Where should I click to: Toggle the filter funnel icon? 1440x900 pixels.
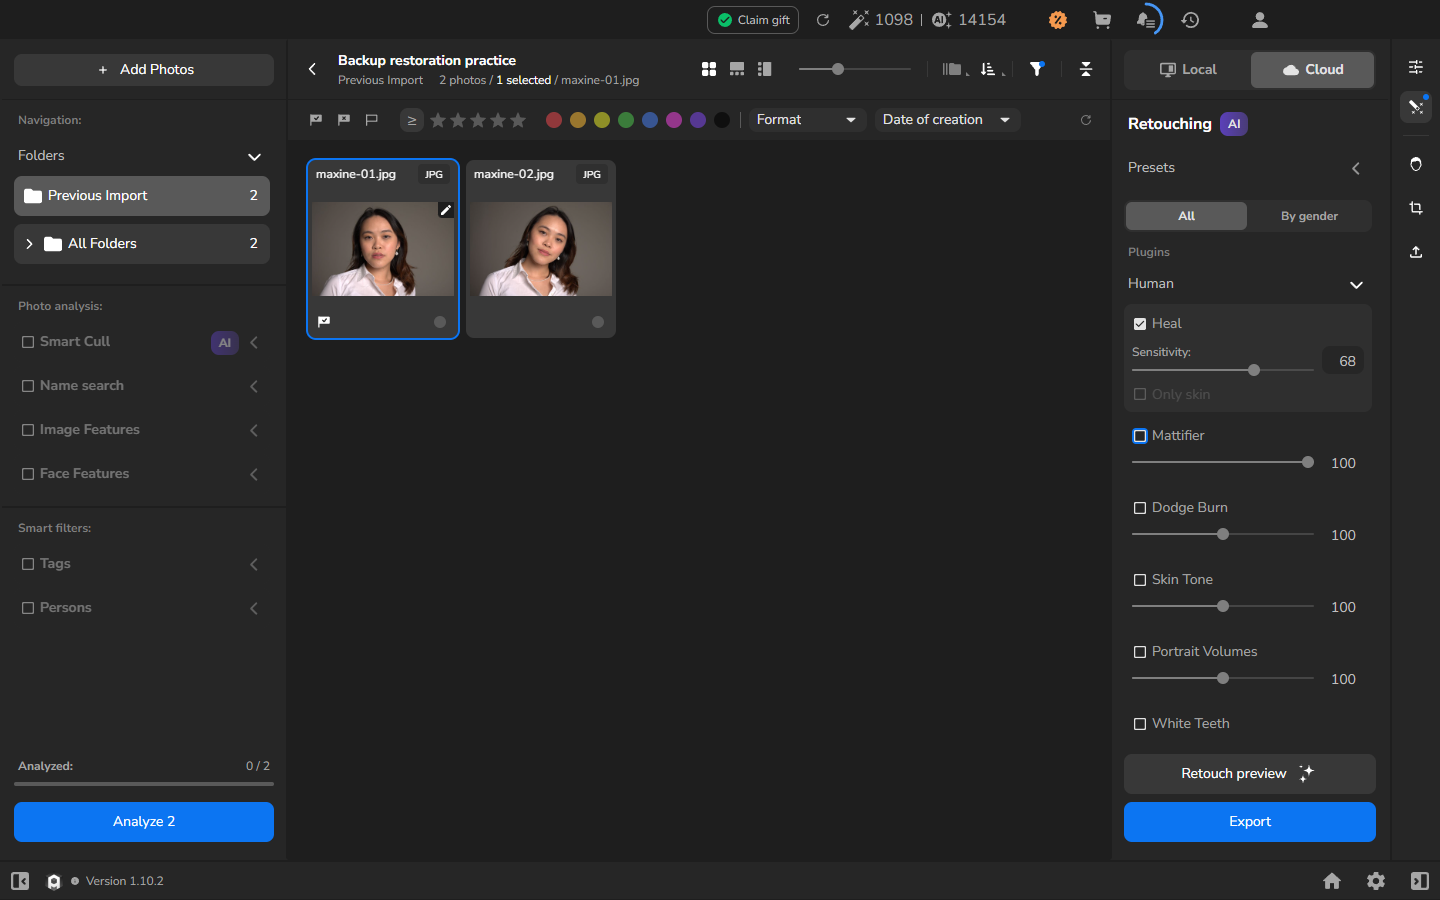(1037, 69)
